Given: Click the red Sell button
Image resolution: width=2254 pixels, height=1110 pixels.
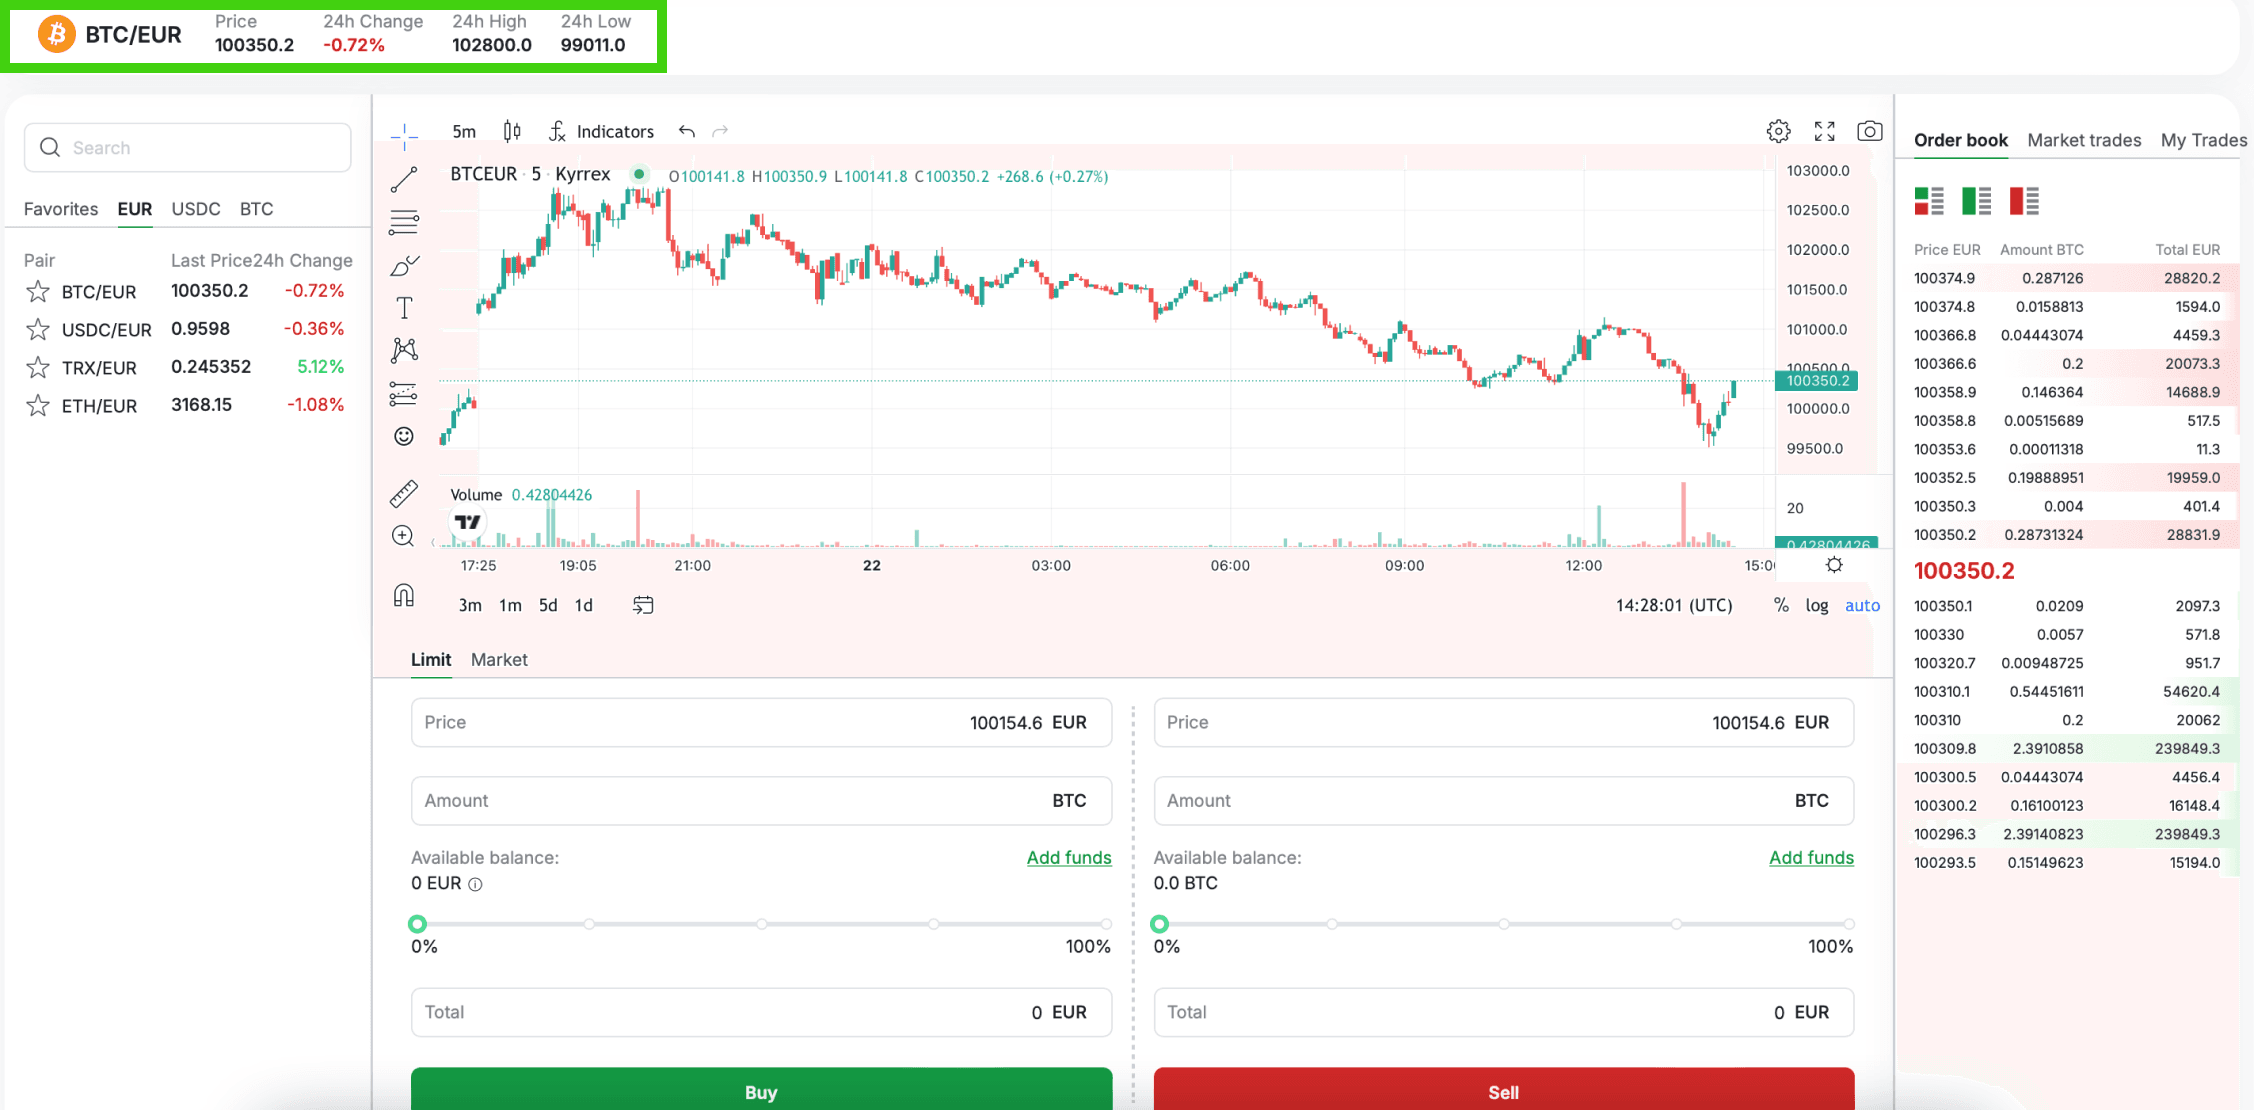Looking at the screenshot, I should [1503, 1089].
